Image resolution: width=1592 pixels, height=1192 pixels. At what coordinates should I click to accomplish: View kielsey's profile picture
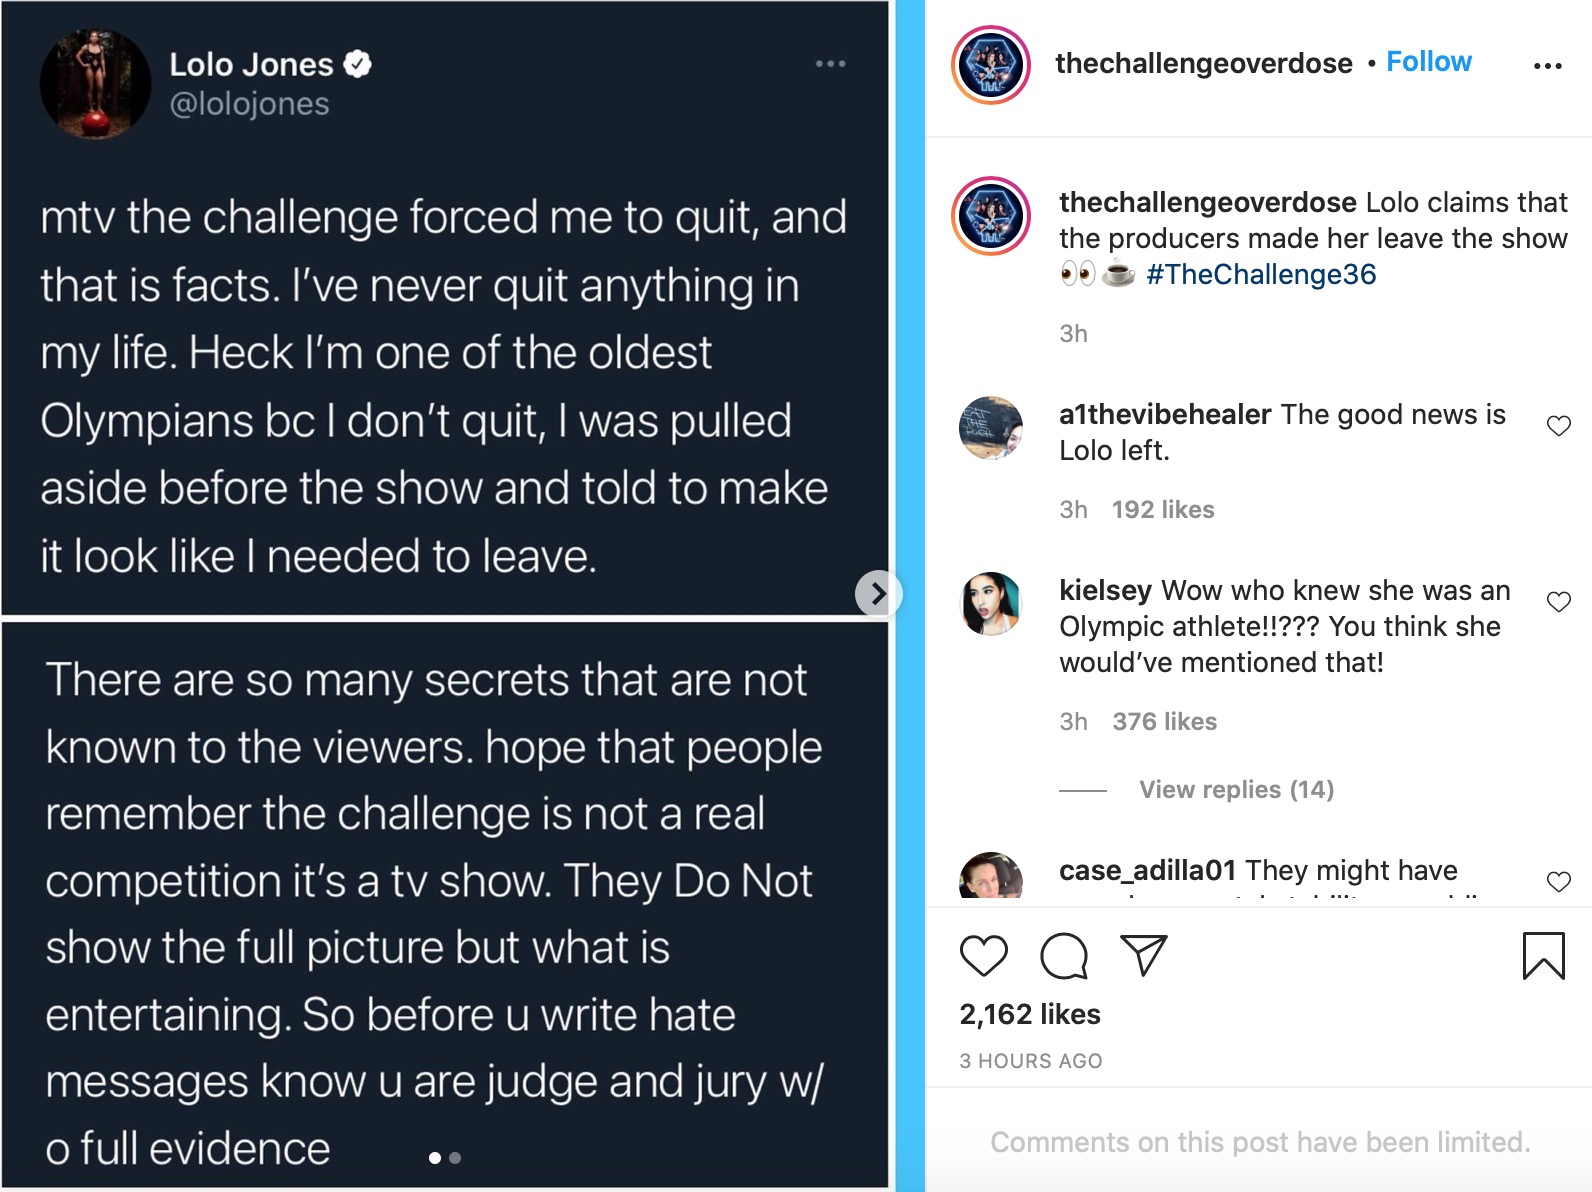pos(990,604)
